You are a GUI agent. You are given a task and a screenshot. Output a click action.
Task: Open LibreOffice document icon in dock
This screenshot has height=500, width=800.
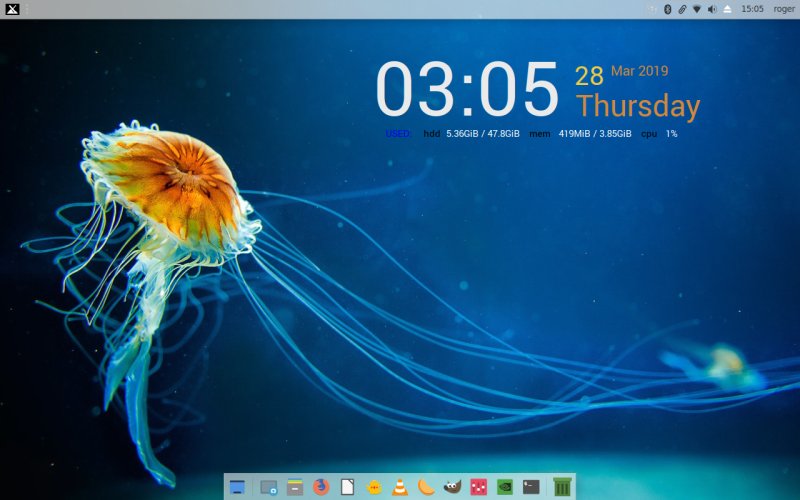pyautogui.click(x=347, y=487)
